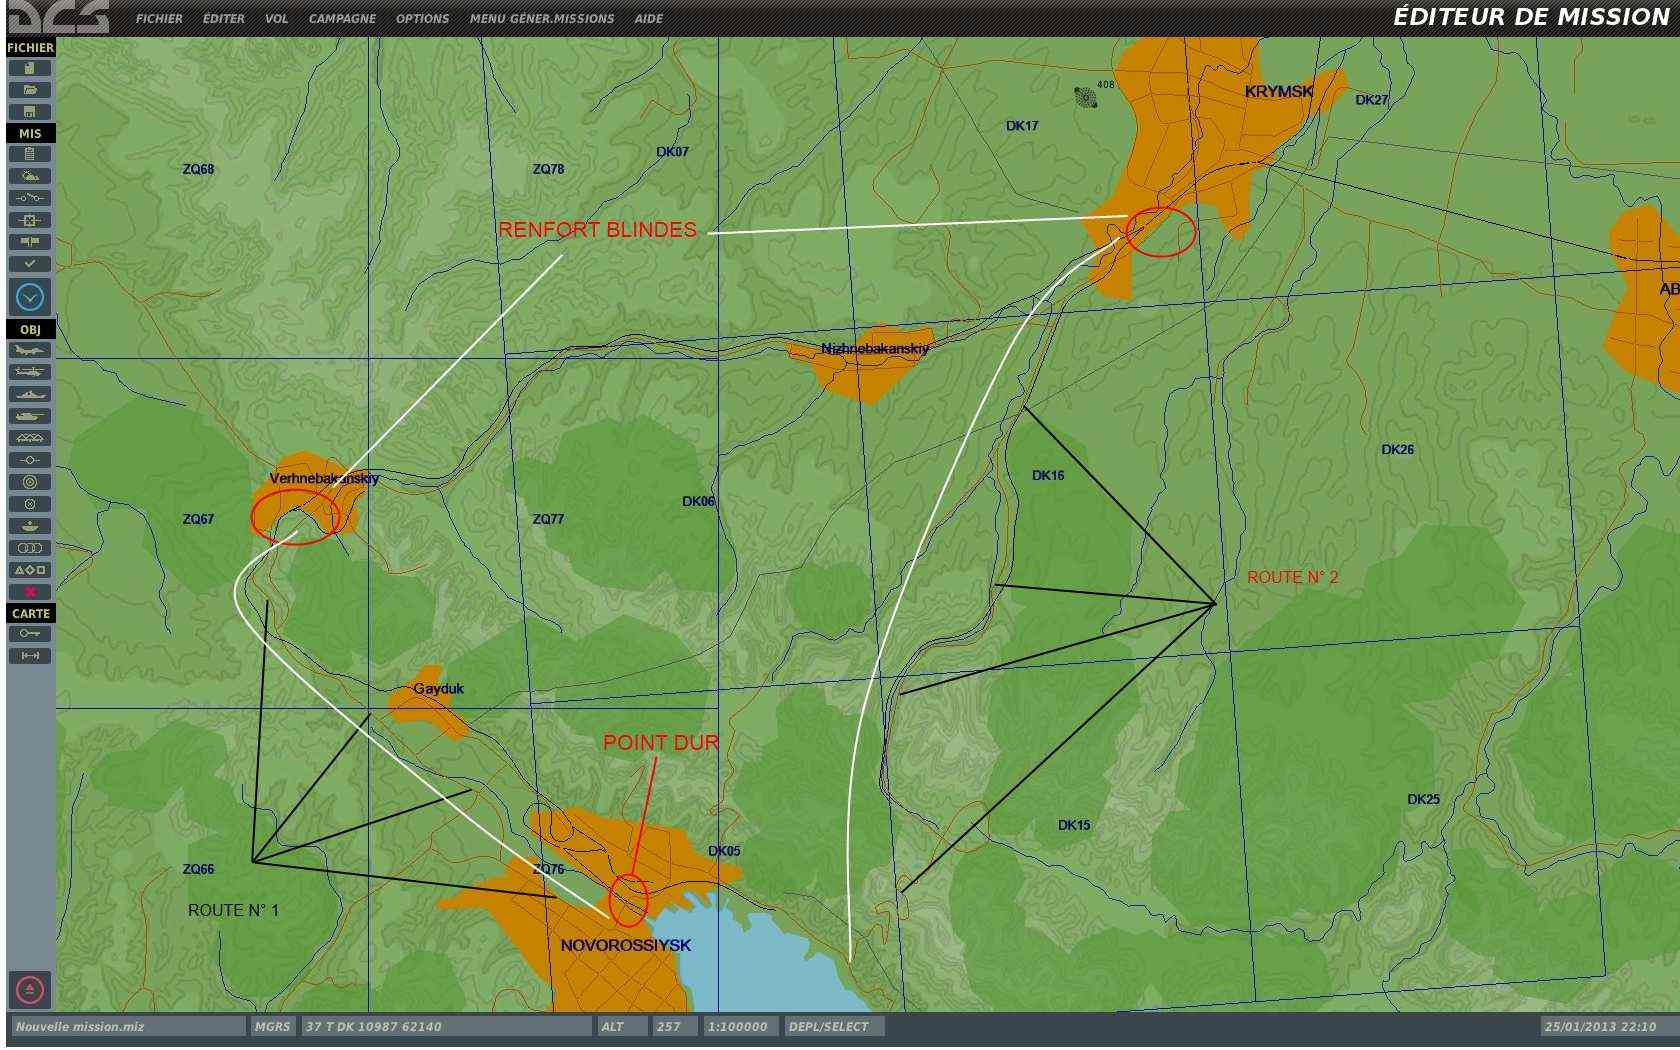Click the new mission file icon
The image size is (1680, 1050).
pyautogui.click(x=30, y=68)
